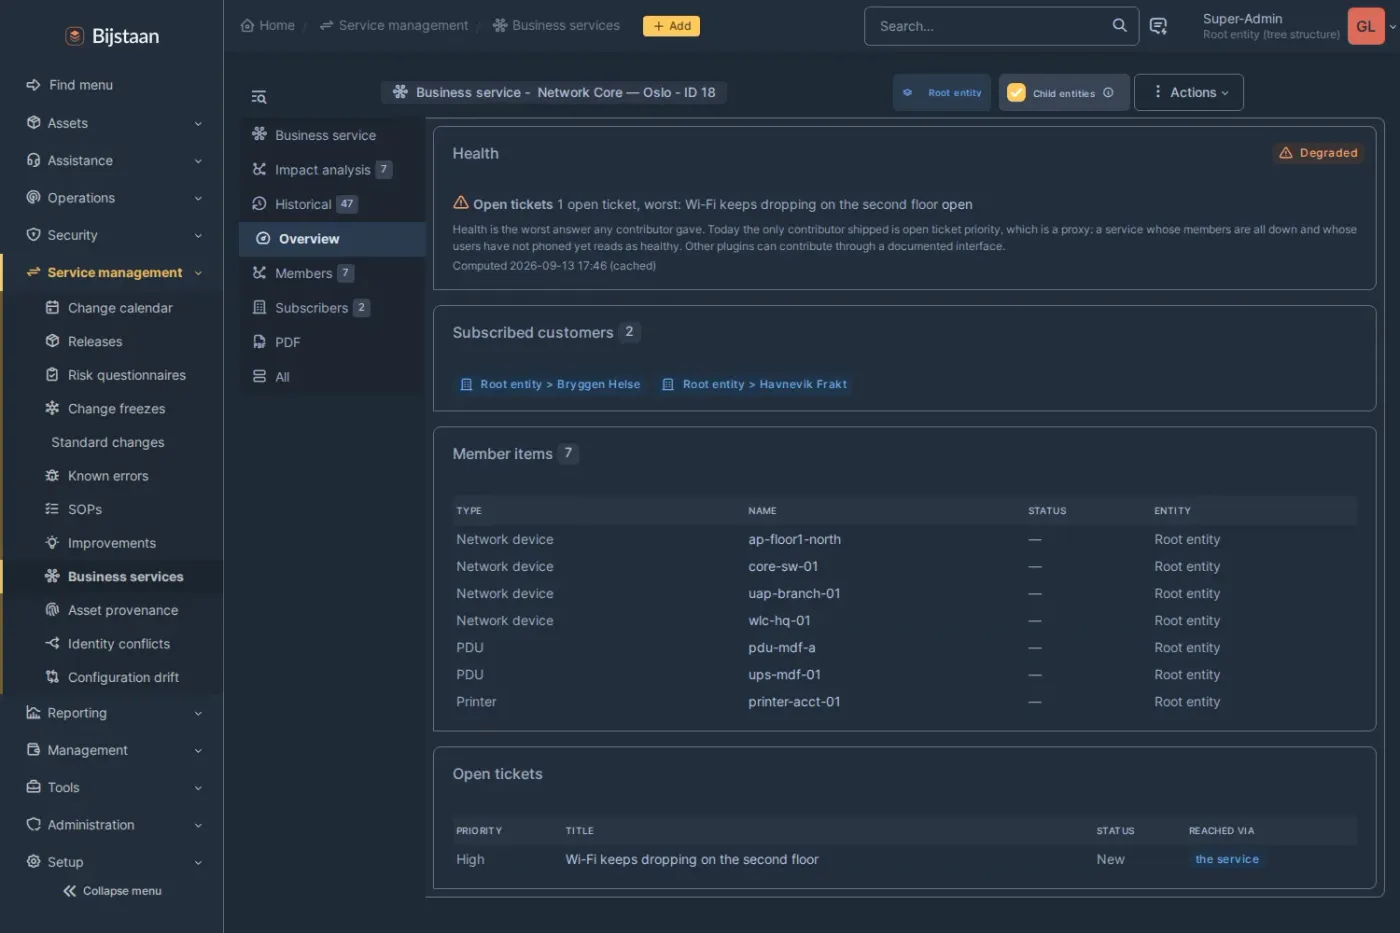Viewport: 1400px width, 933px height.
Task: Open the GL user avatar
Action: (1366, 26)
